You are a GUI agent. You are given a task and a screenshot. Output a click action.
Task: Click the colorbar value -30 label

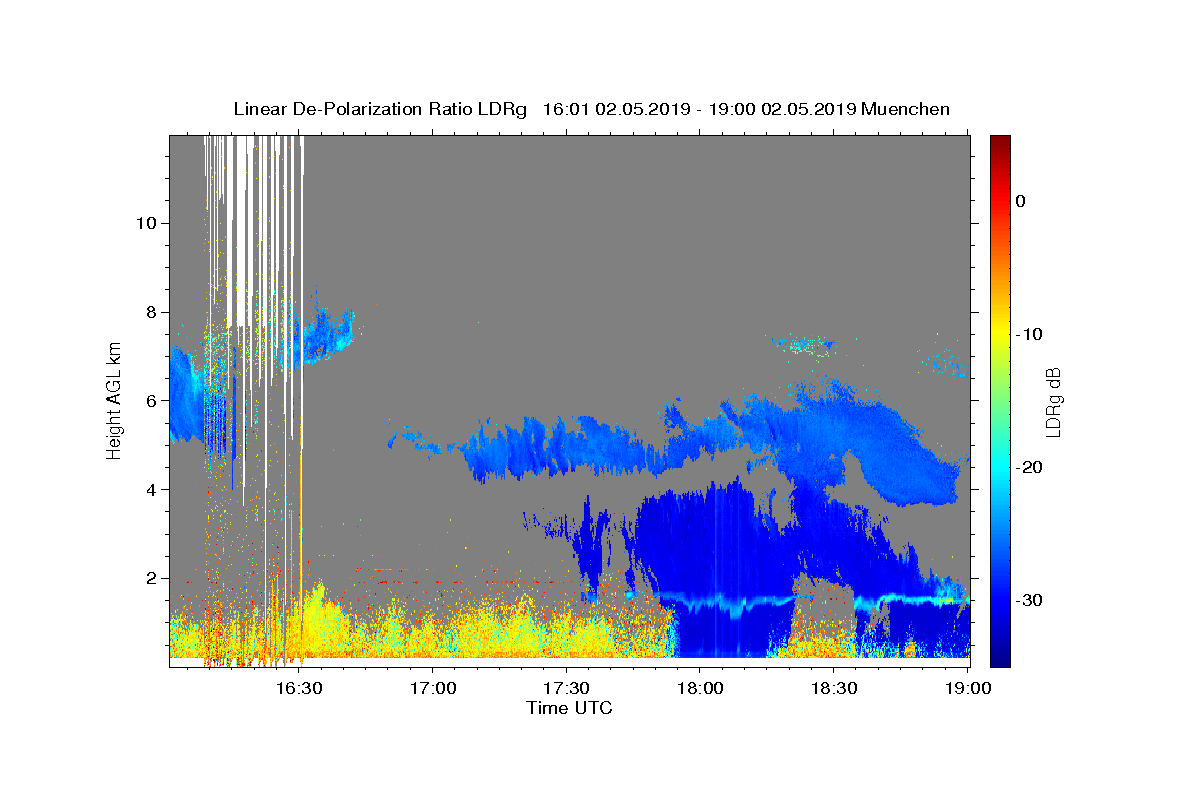click(1029, 600)
